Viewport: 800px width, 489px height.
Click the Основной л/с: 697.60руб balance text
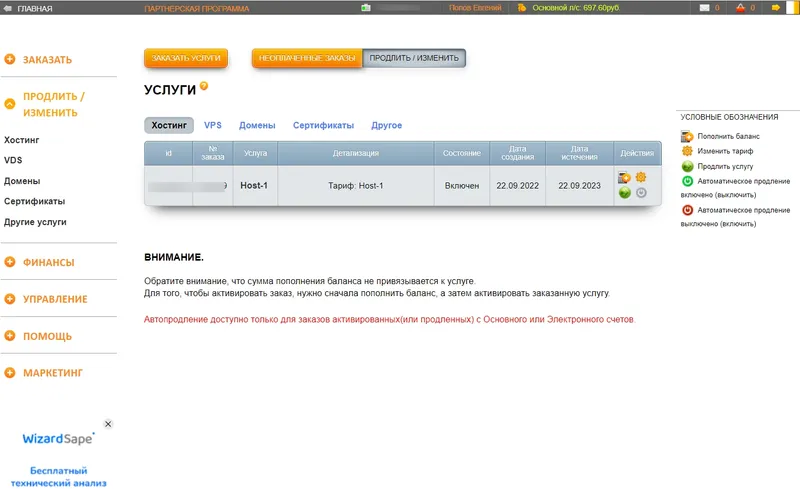(x=576, y=8)
